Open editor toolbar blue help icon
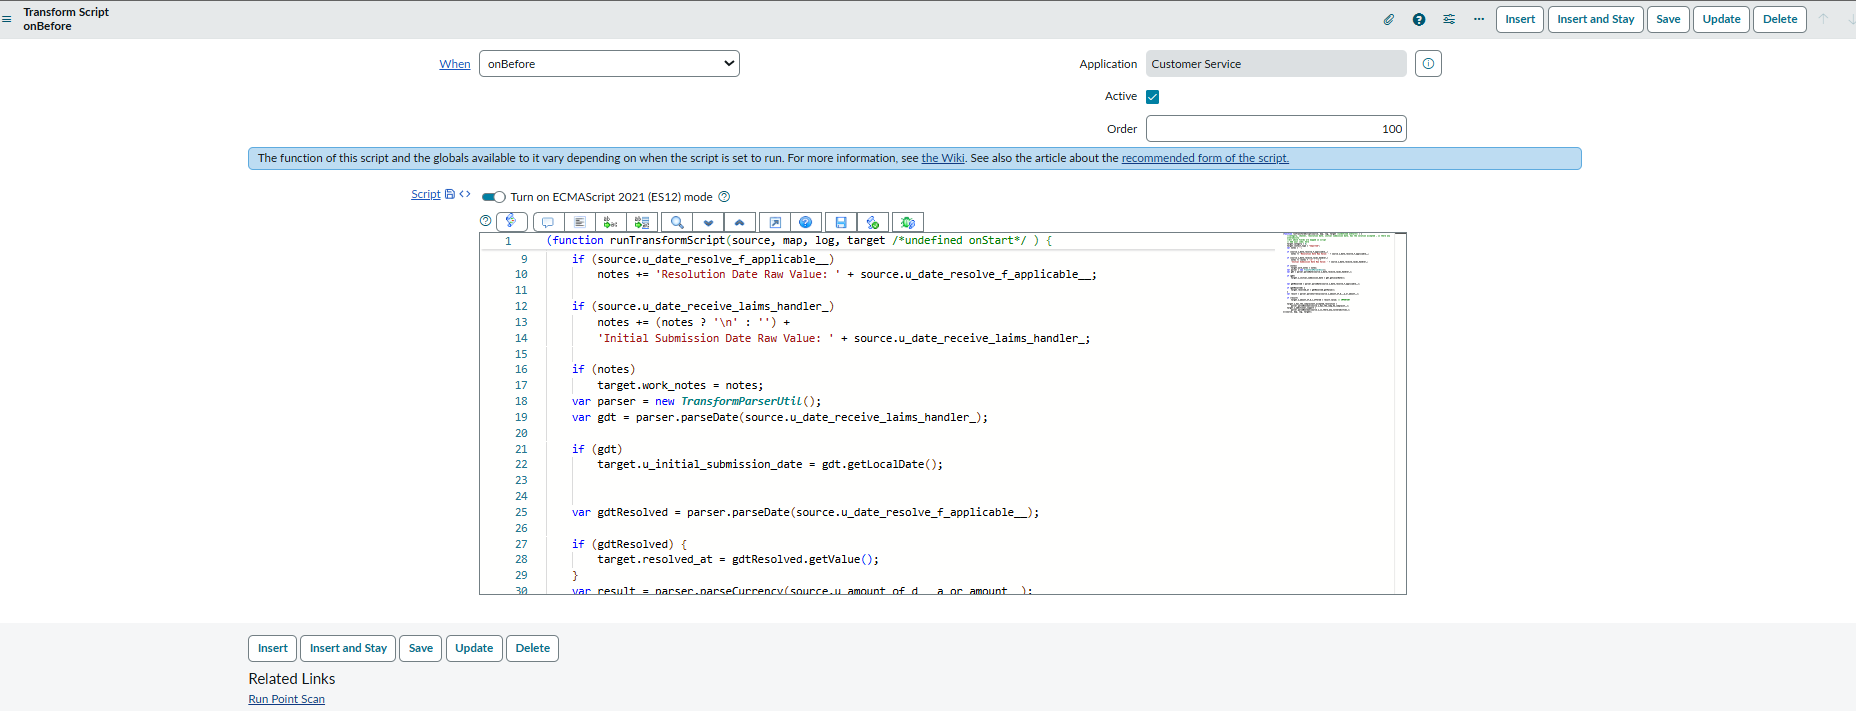Screen dimensions: 1856x711 tap(805, 222)
